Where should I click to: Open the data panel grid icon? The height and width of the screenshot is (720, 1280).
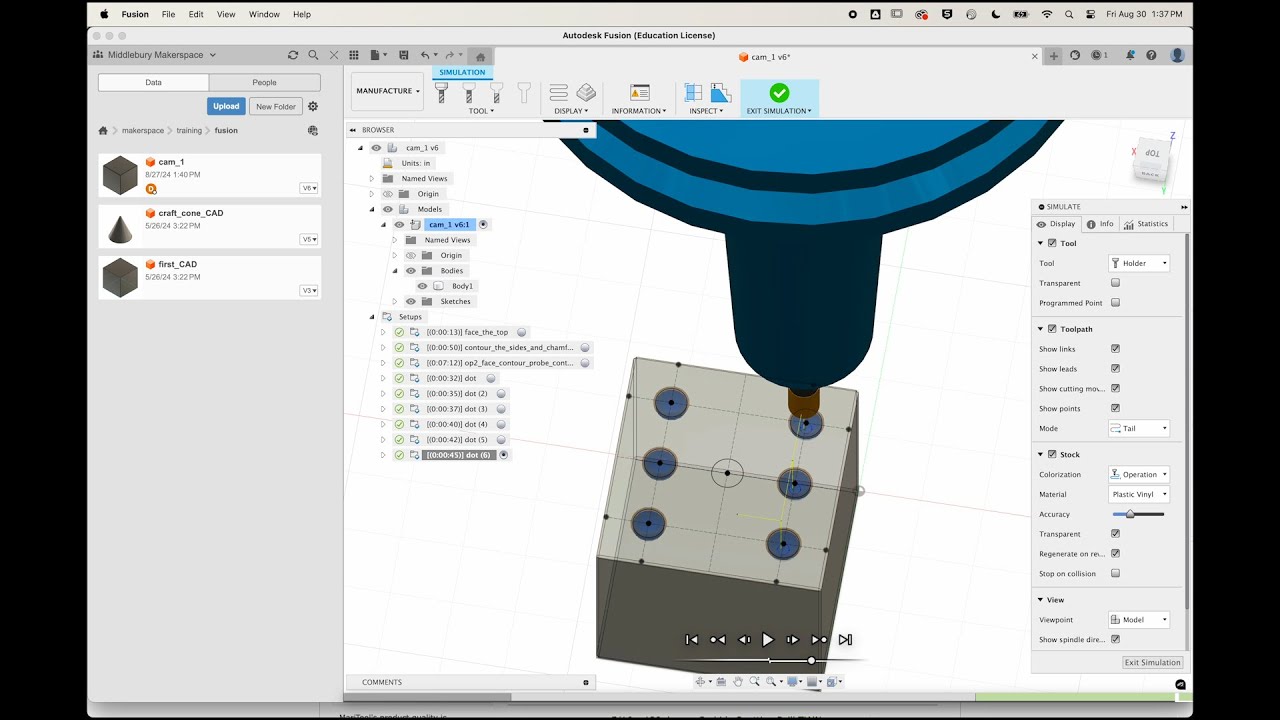coord(354,55)
